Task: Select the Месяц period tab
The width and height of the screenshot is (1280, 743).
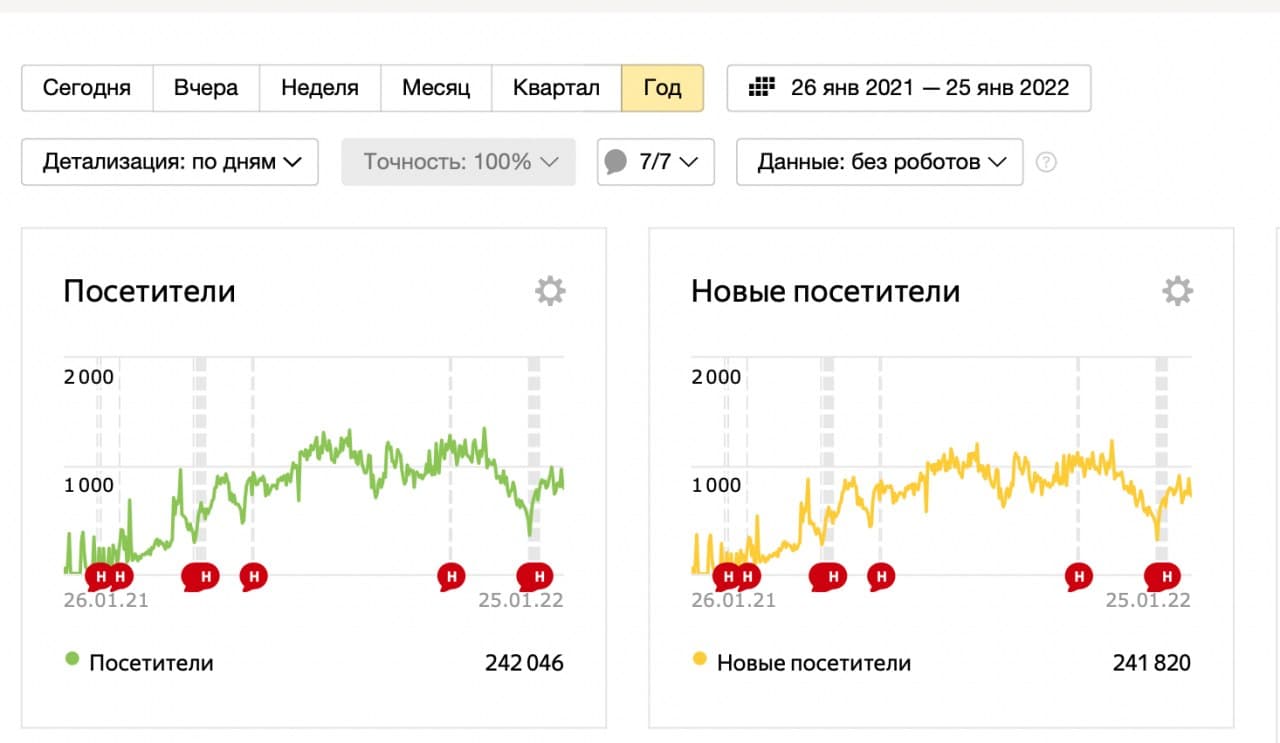Action: click(436, 87)
